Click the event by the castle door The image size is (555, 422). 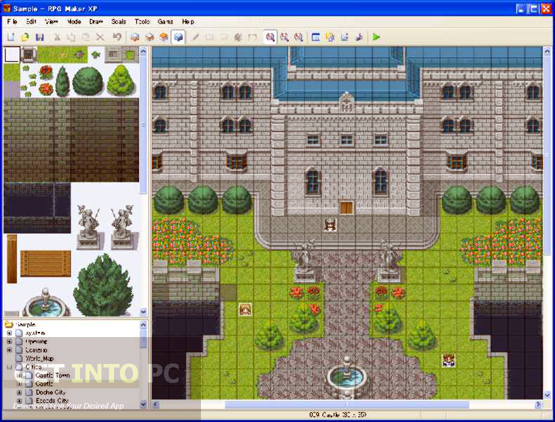(330, 225)
